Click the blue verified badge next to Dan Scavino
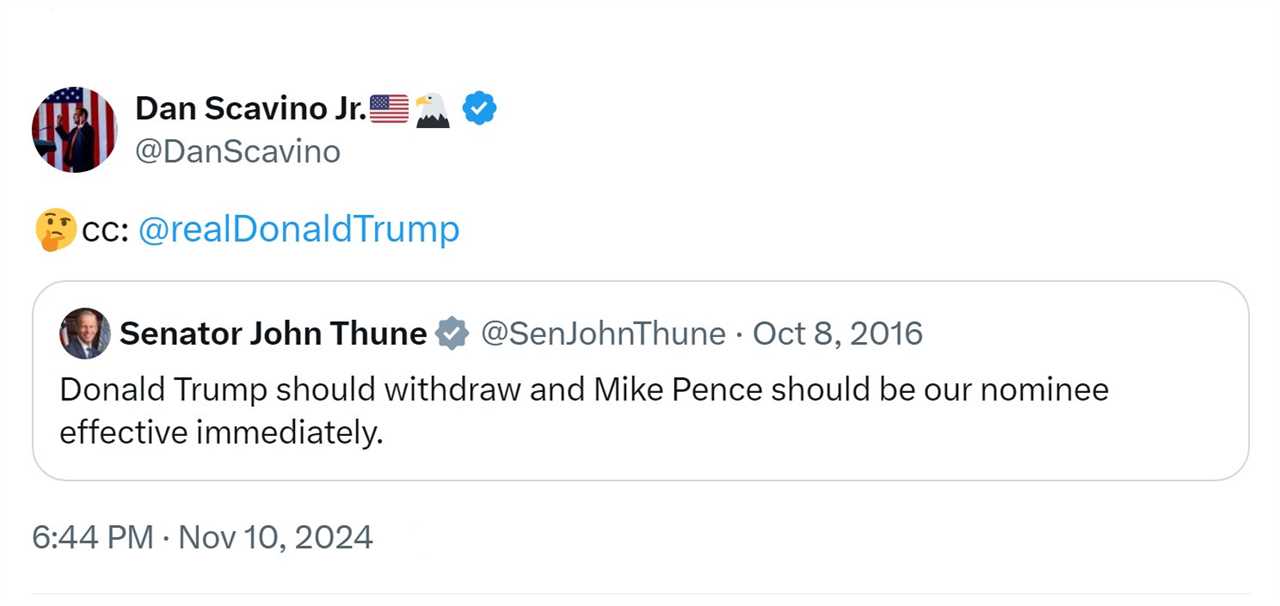The image size is (1280, 606). (479, 108)
